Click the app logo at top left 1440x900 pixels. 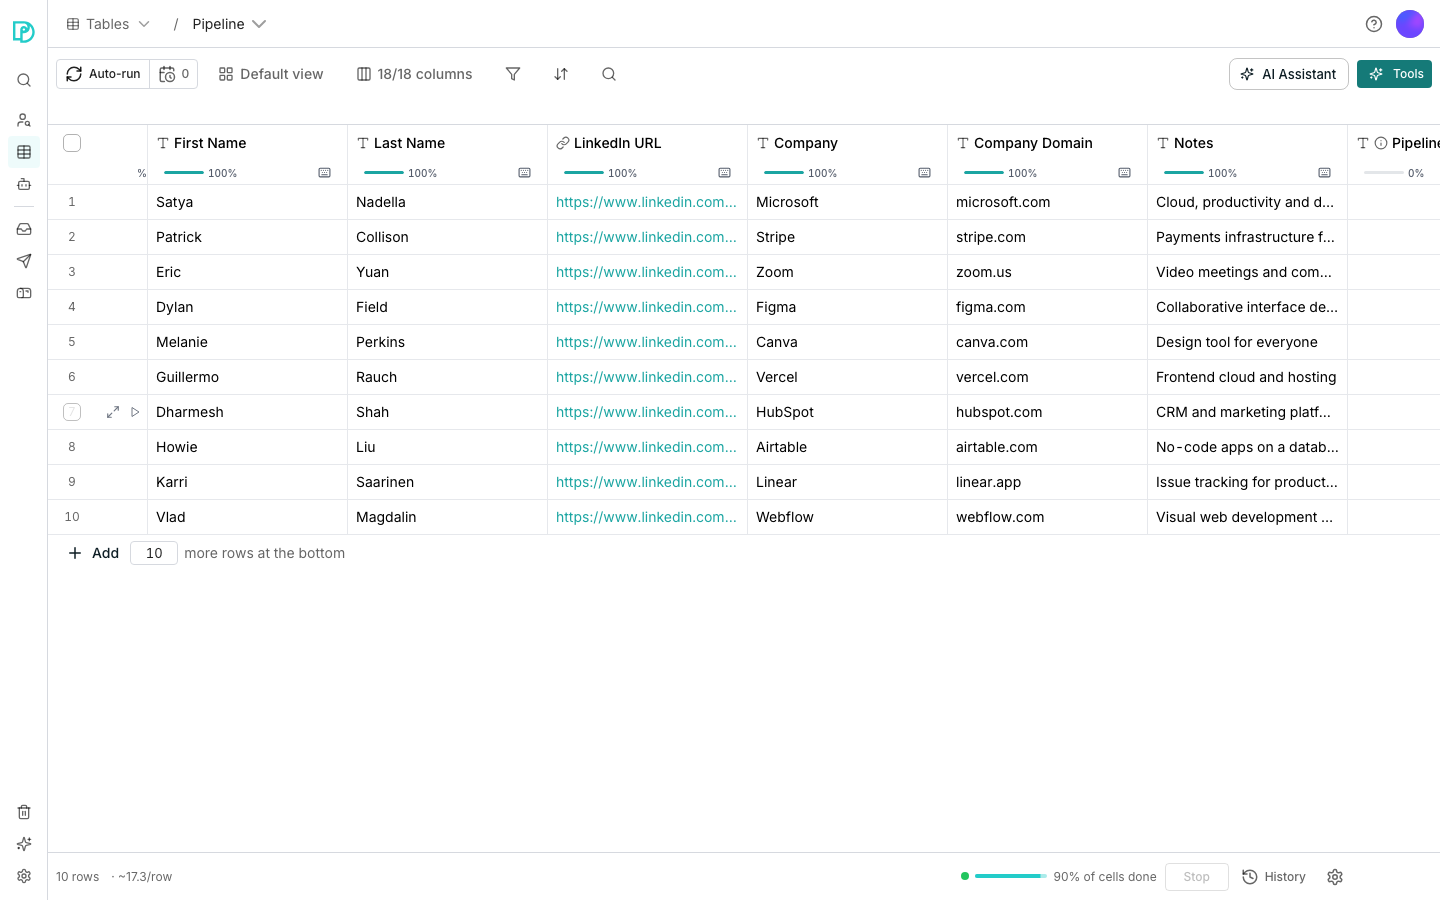24,31
